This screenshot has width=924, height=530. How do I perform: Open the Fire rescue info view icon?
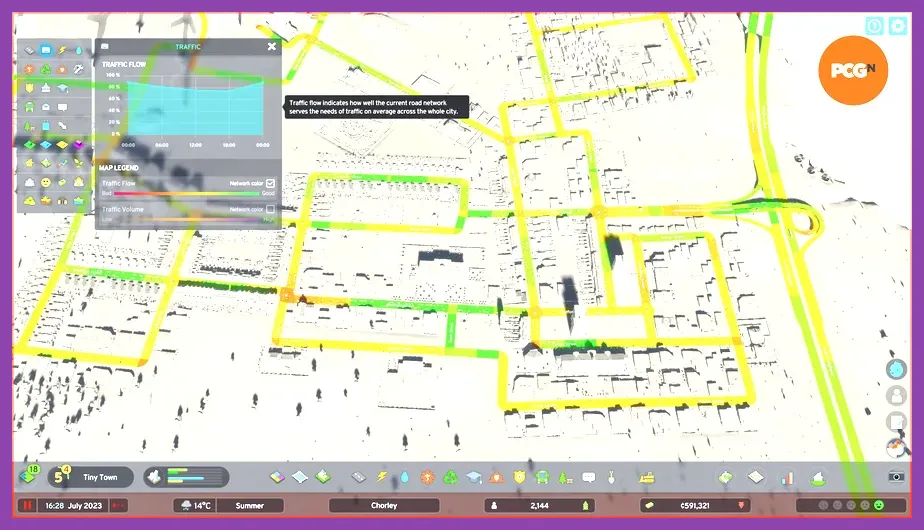tap(62, 69)
